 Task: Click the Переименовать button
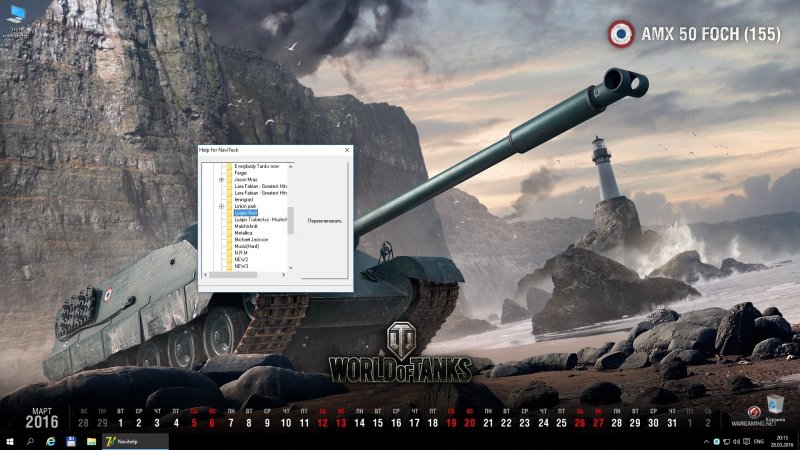point(324,221)
